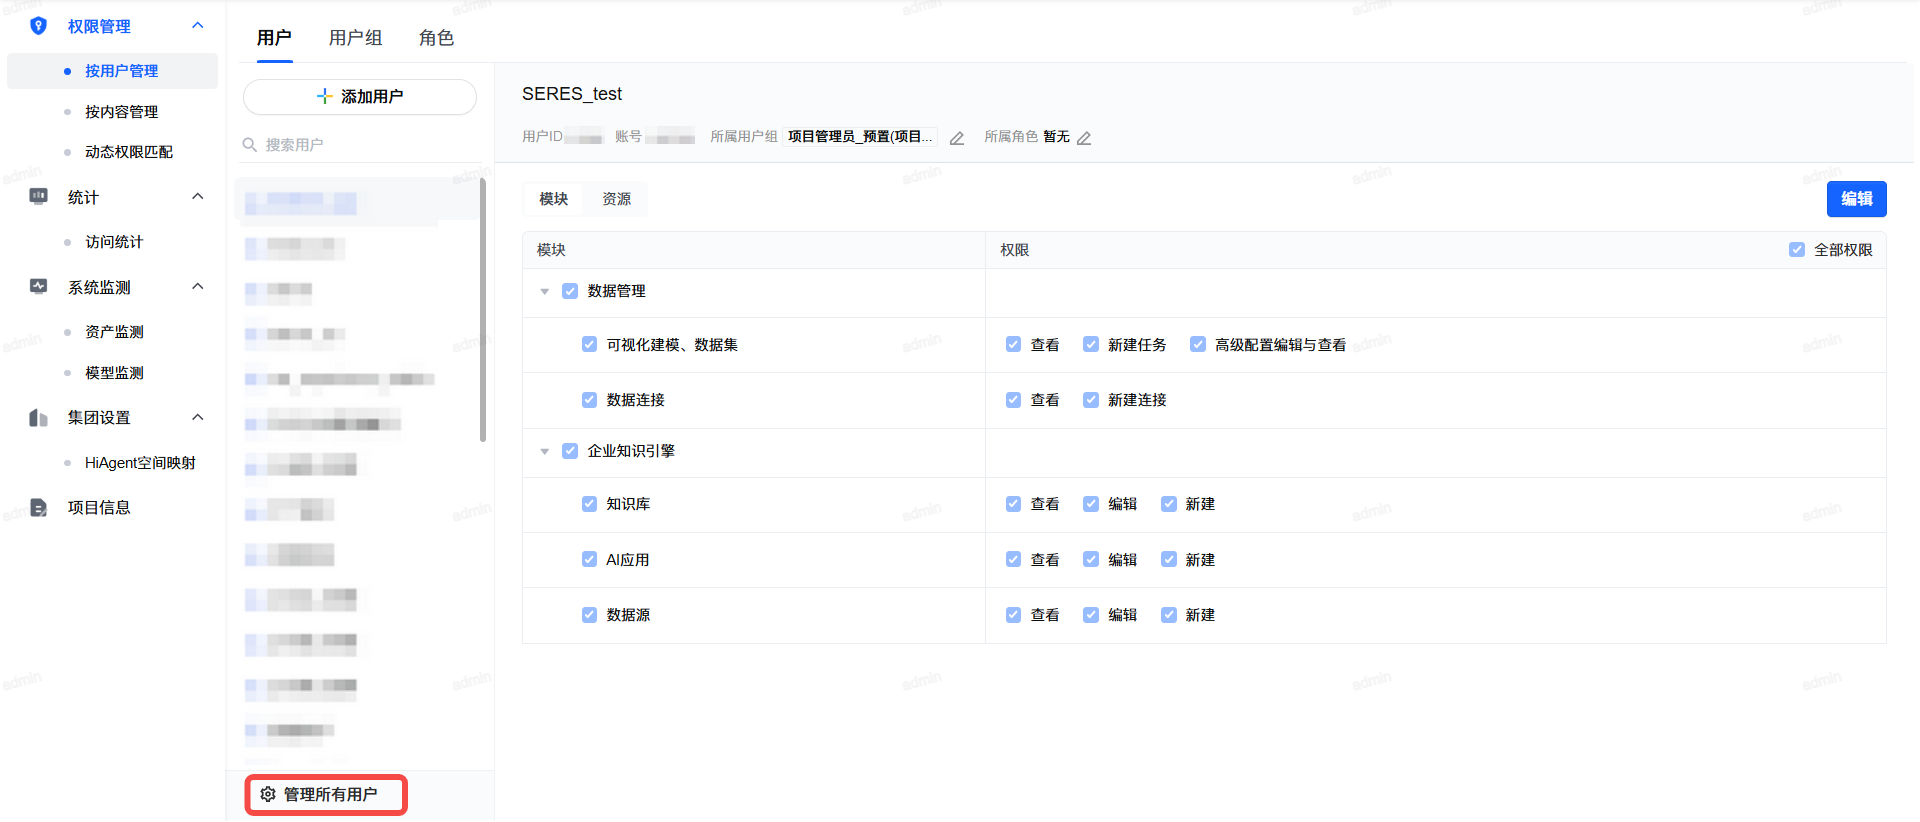1920x822 pixels.
Task: Open 项目信息 via its document icon
Action: (38, 508)
